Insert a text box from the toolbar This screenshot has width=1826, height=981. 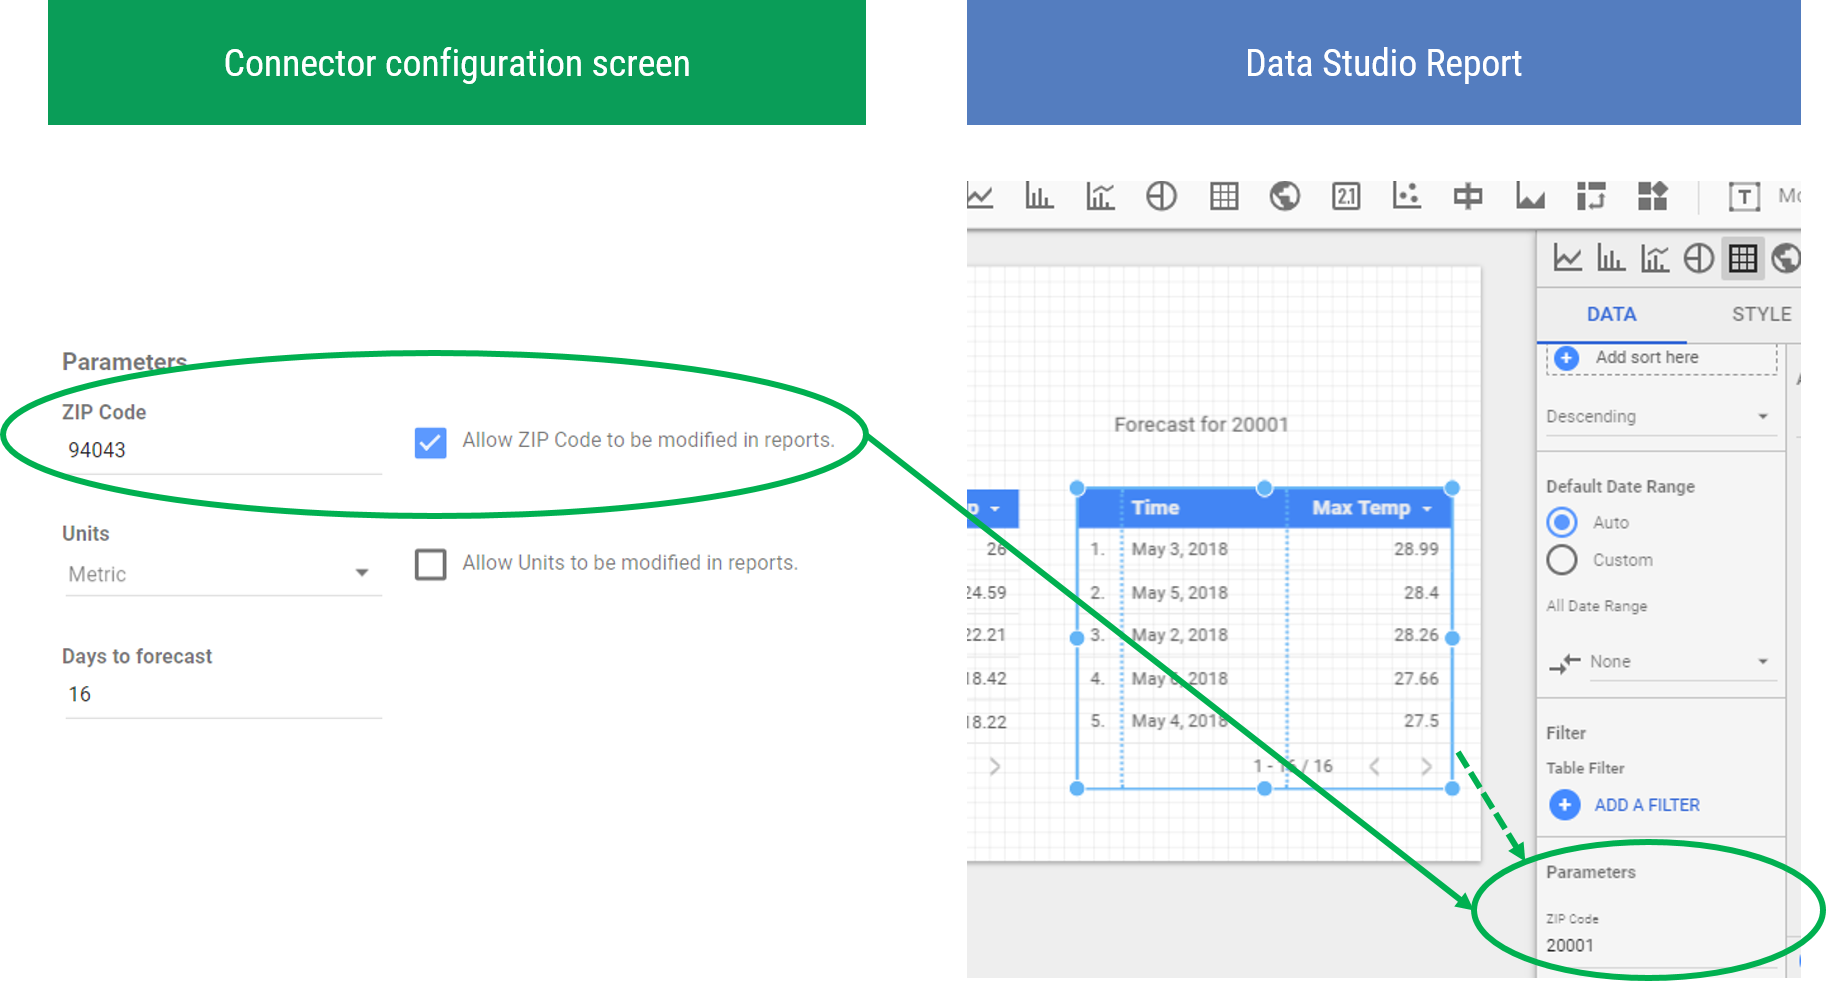pyautogui.click(x=1744, y=197)
